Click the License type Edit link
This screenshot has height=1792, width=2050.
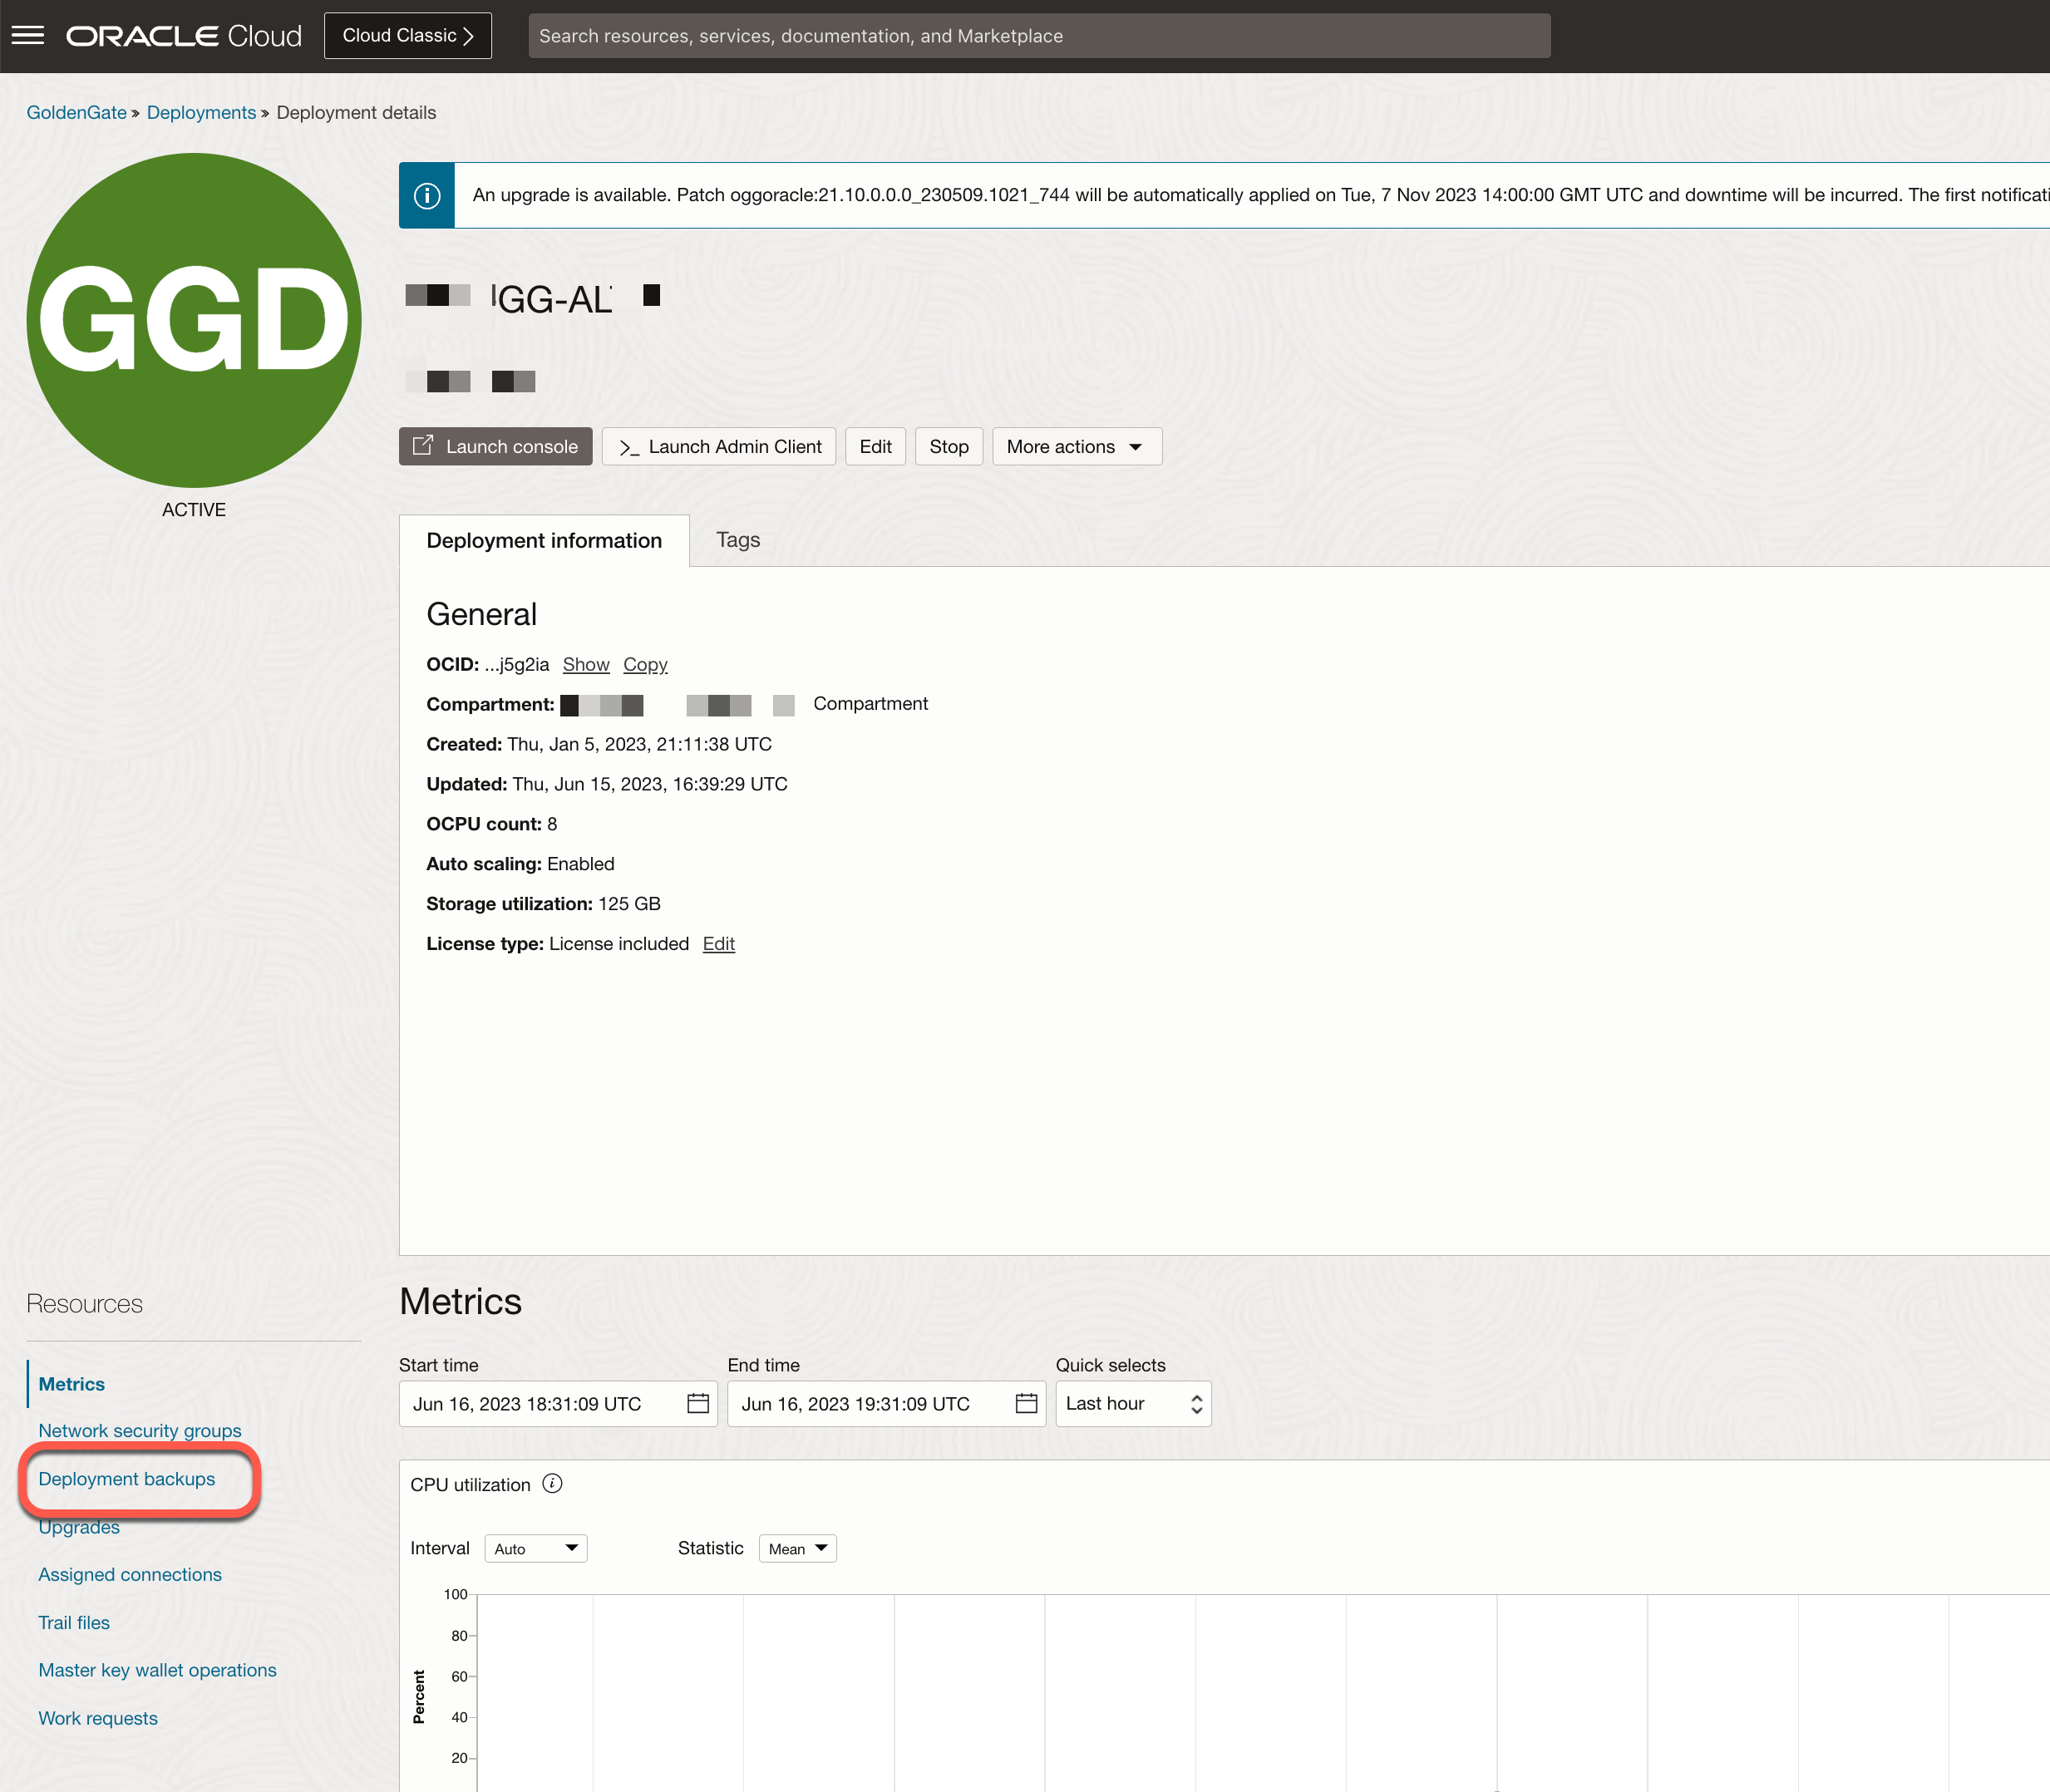point(717,943)
